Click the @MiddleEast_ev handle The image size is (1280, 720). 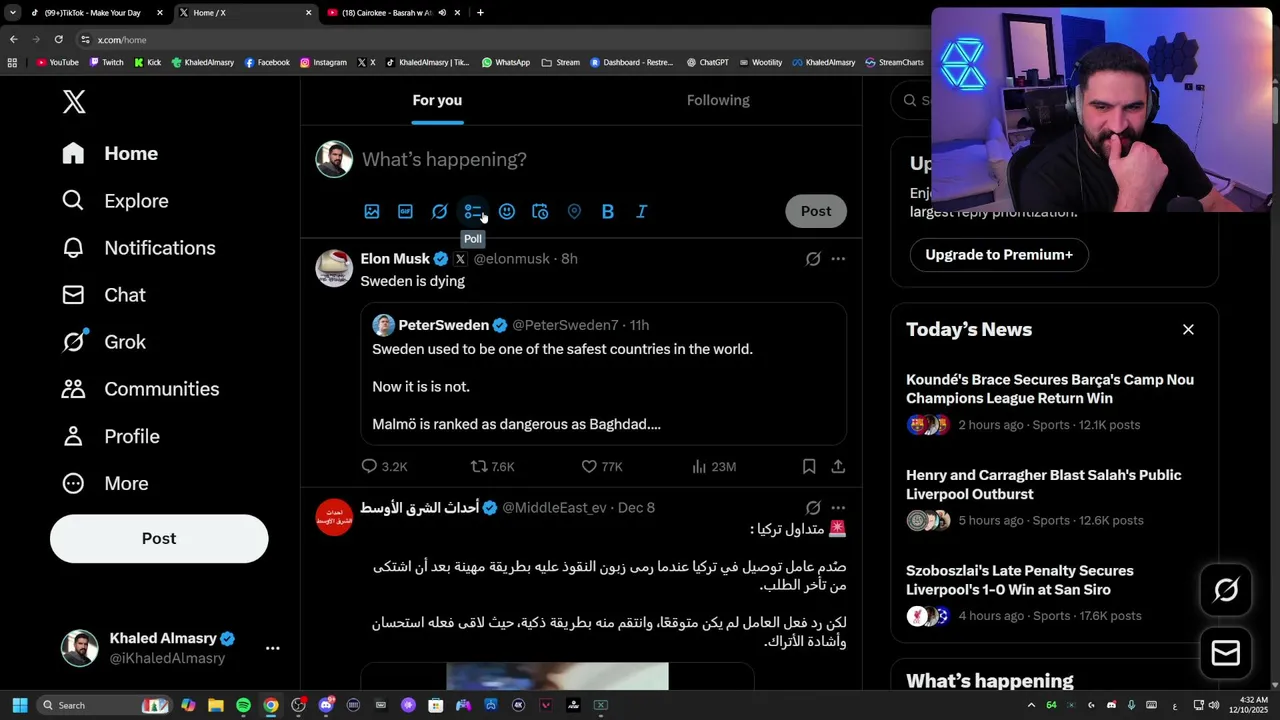554,507
